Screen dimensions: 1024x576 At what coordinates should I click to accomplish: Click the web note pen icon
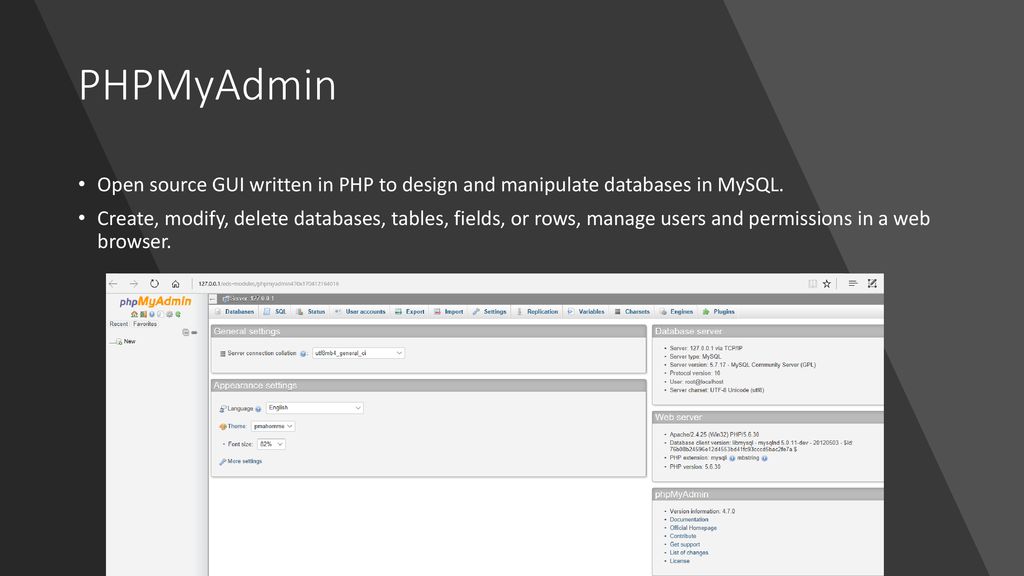point(872,283)
